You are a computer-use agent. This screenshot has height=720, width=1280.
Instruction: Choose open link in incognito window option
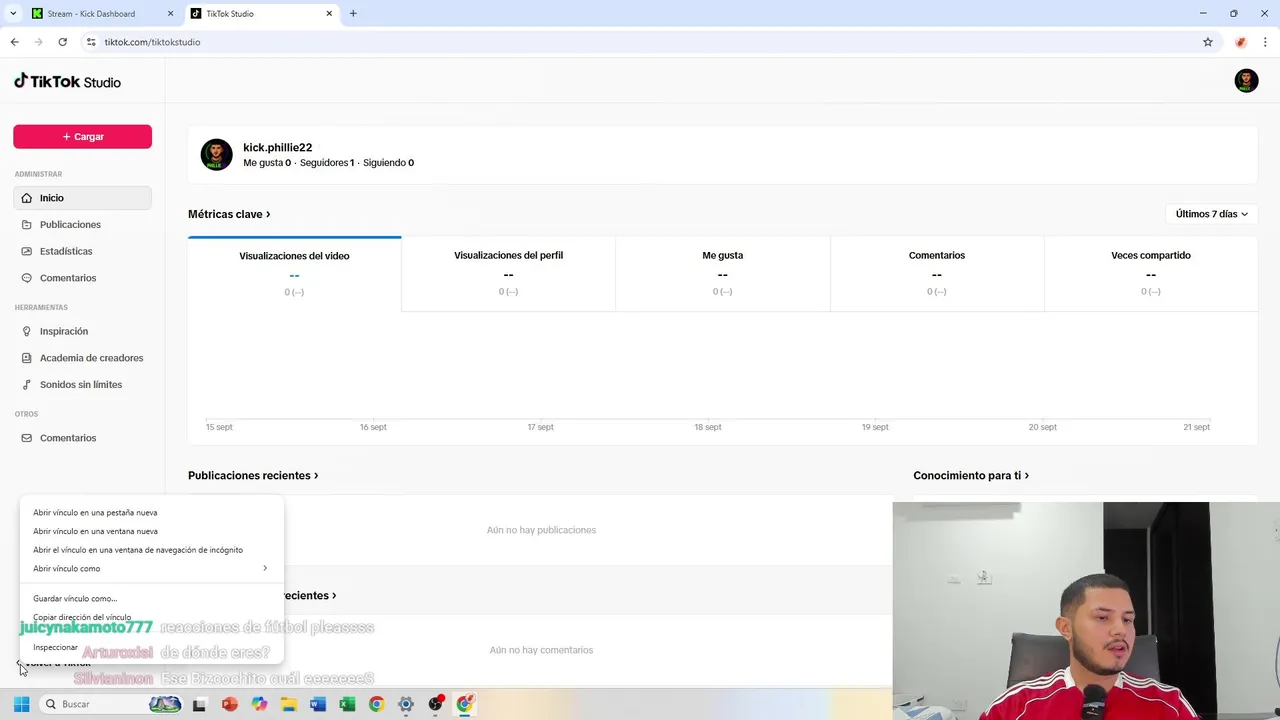[150, 550]
